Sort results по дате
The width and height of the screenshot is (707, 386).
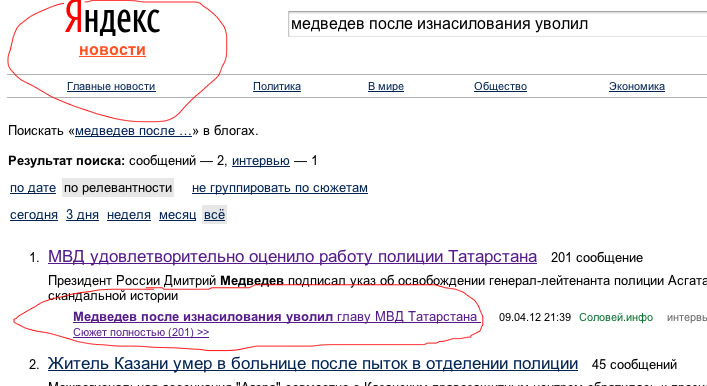33,188
